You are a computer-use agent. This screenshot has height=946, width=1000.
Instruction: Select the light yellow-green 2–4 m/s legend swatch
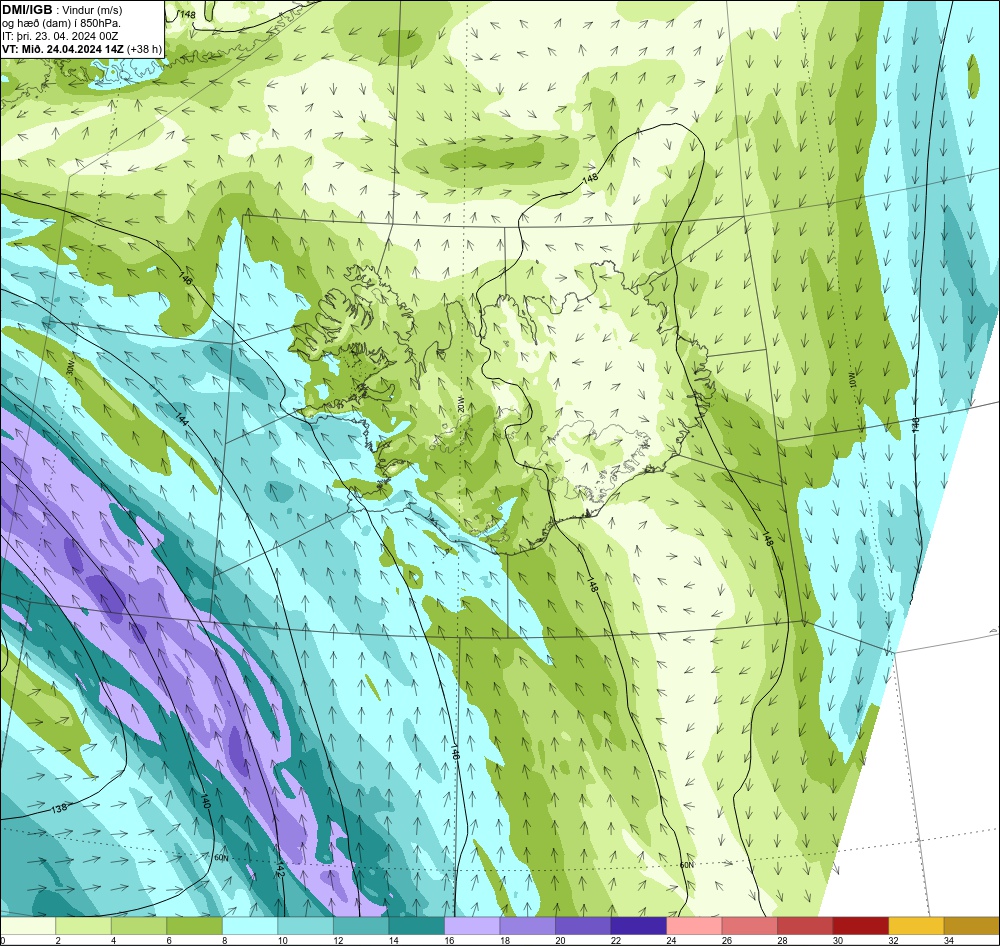[x=84, y=925]
